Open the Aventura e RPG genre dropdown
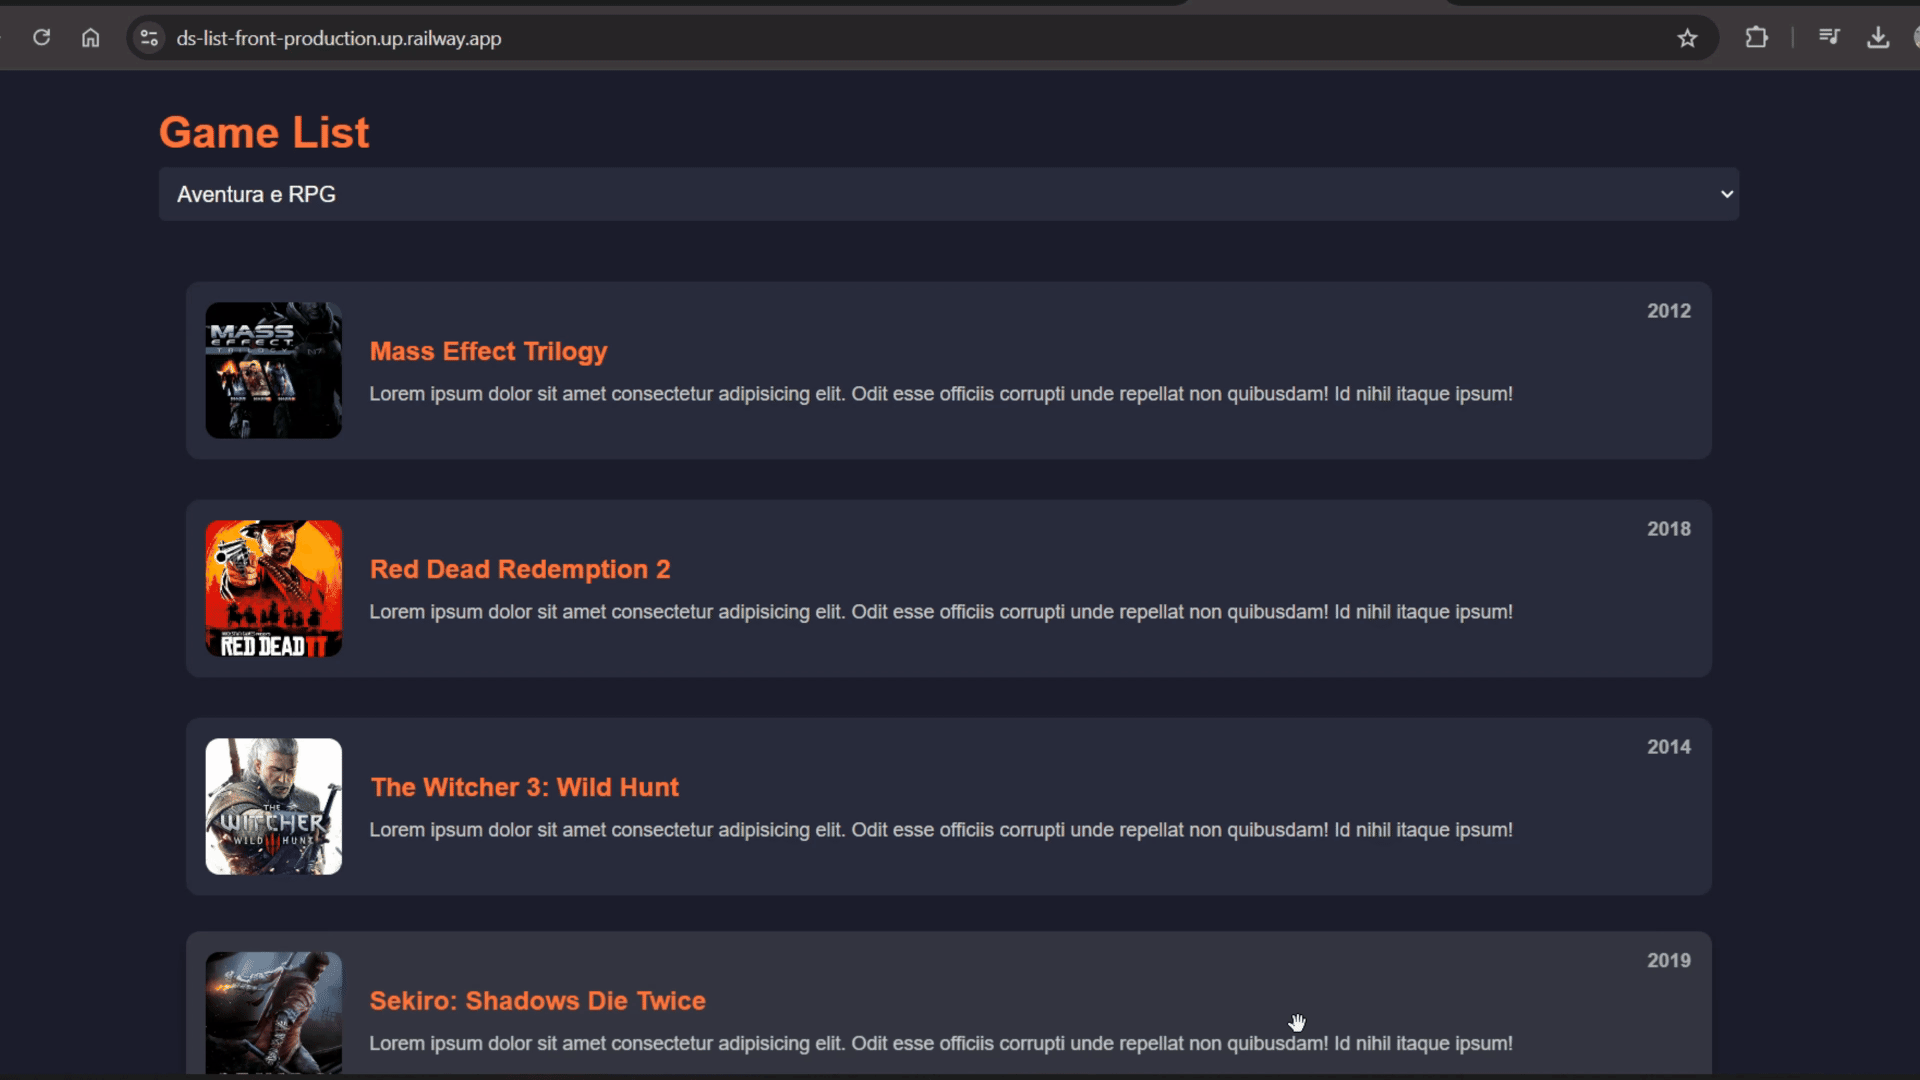 (948, 194)
